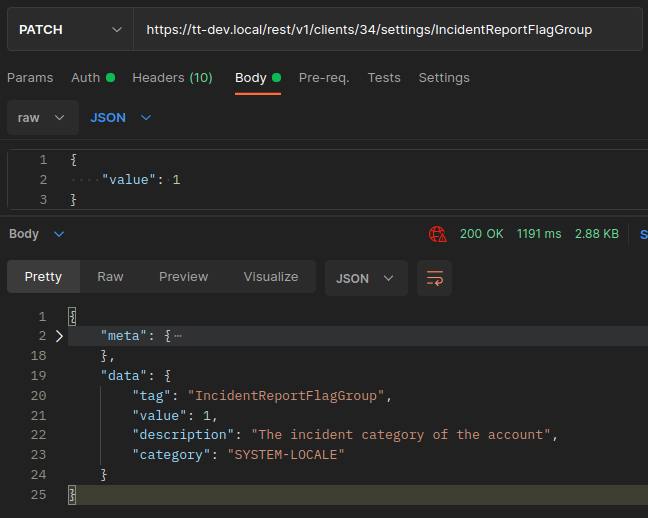648x518 pixels.
Task: Click the 200 OK status text
Action: 481,234
